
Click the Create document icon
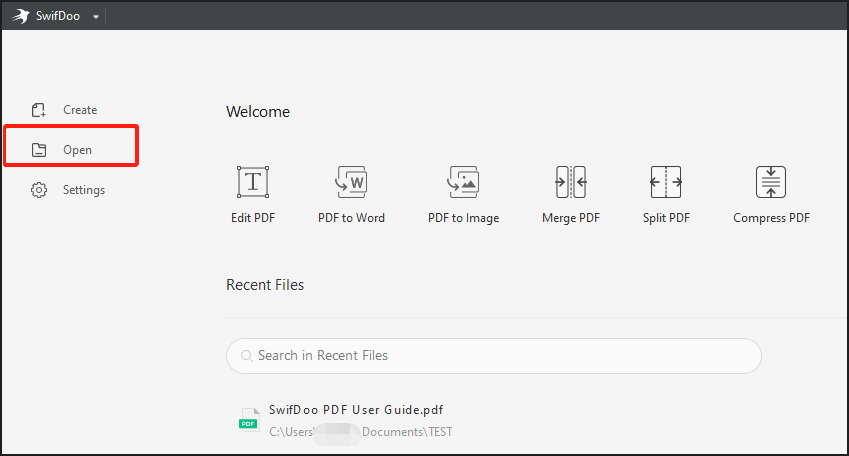(38, 110)
